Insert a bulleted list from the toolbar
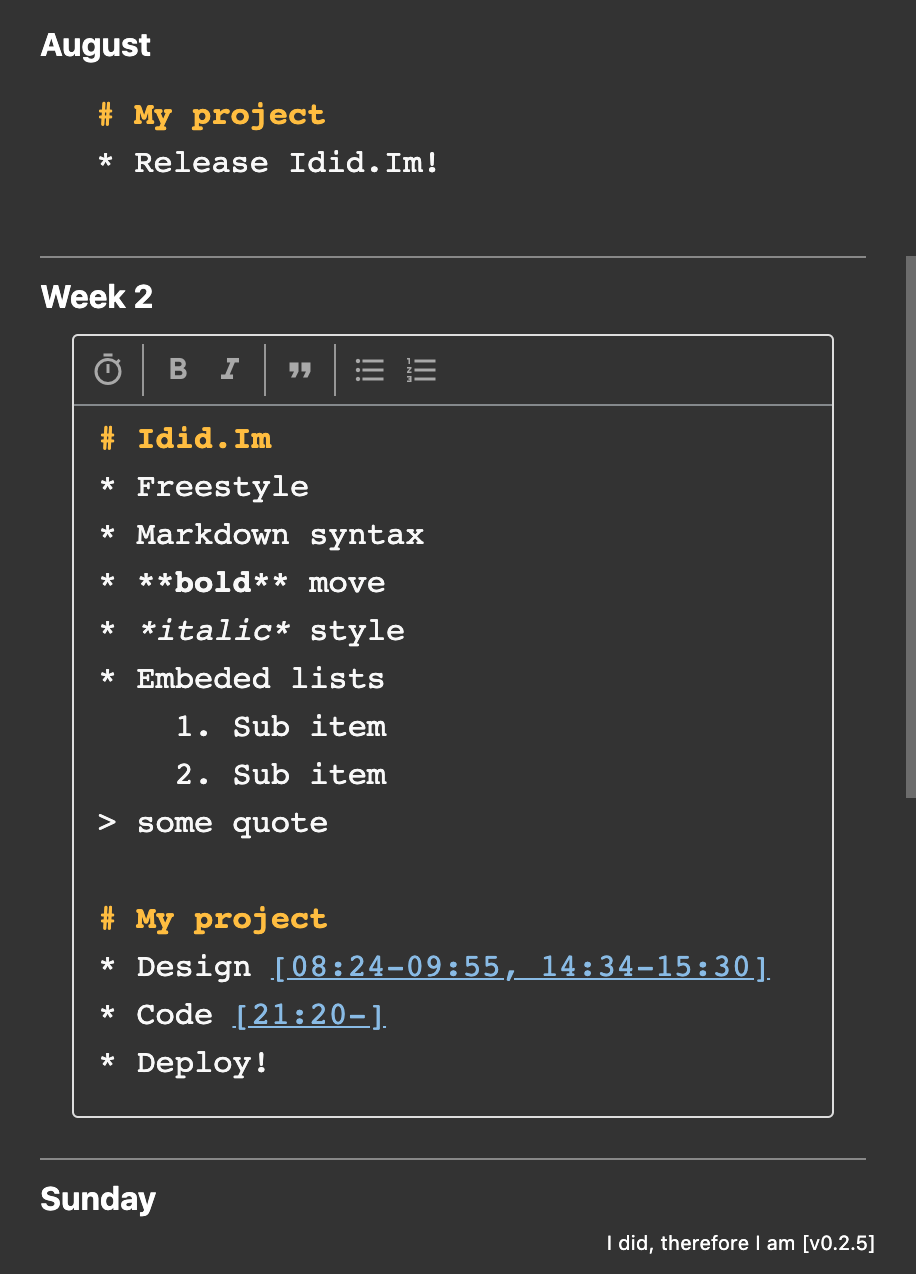The width and height of the screenshot is (916, 1274). coord(370,370)
